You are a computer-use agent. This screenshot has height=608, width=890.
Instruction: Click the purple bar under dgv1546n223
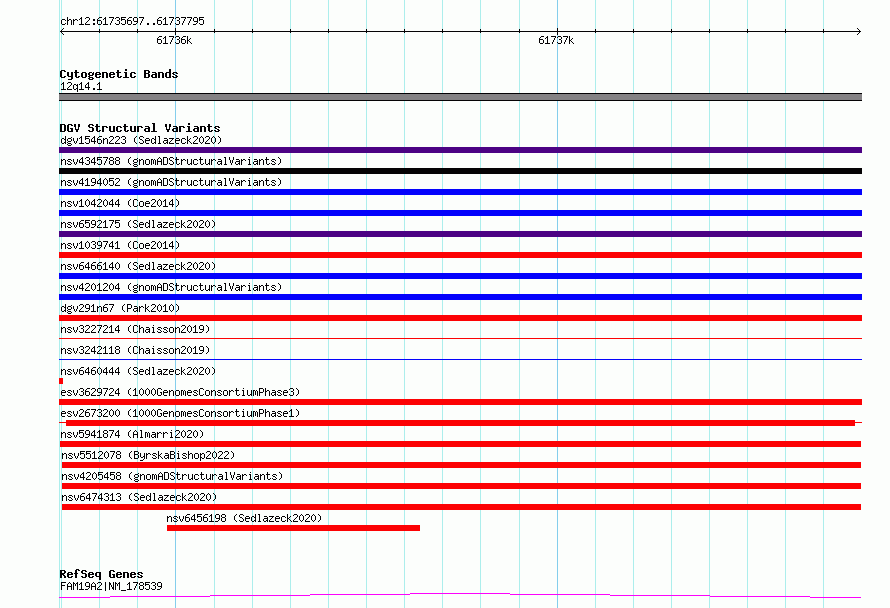[460, 150]
